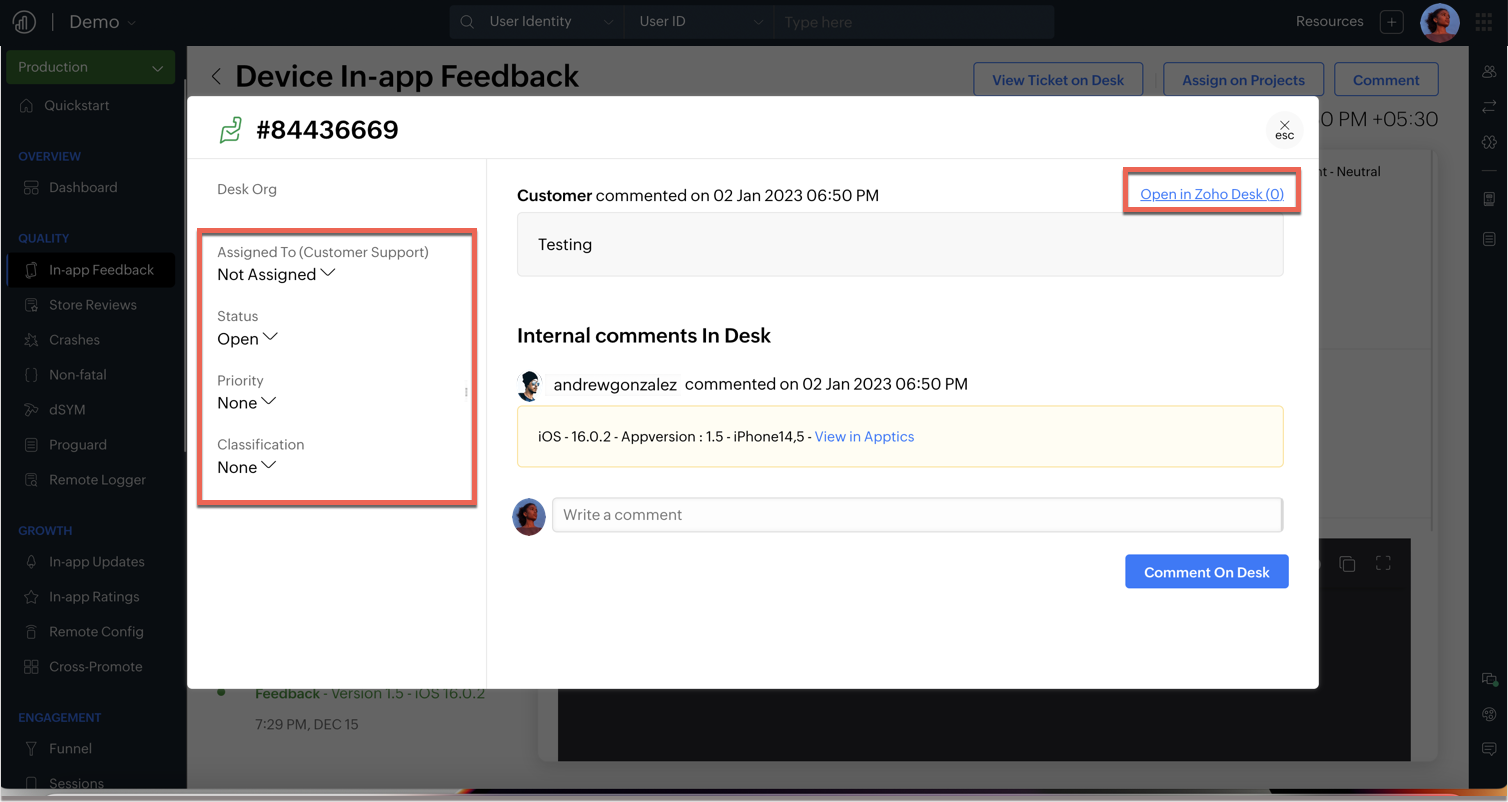Open the user profile avatar
The image size is (1508, 802).
coord(1439,22)
